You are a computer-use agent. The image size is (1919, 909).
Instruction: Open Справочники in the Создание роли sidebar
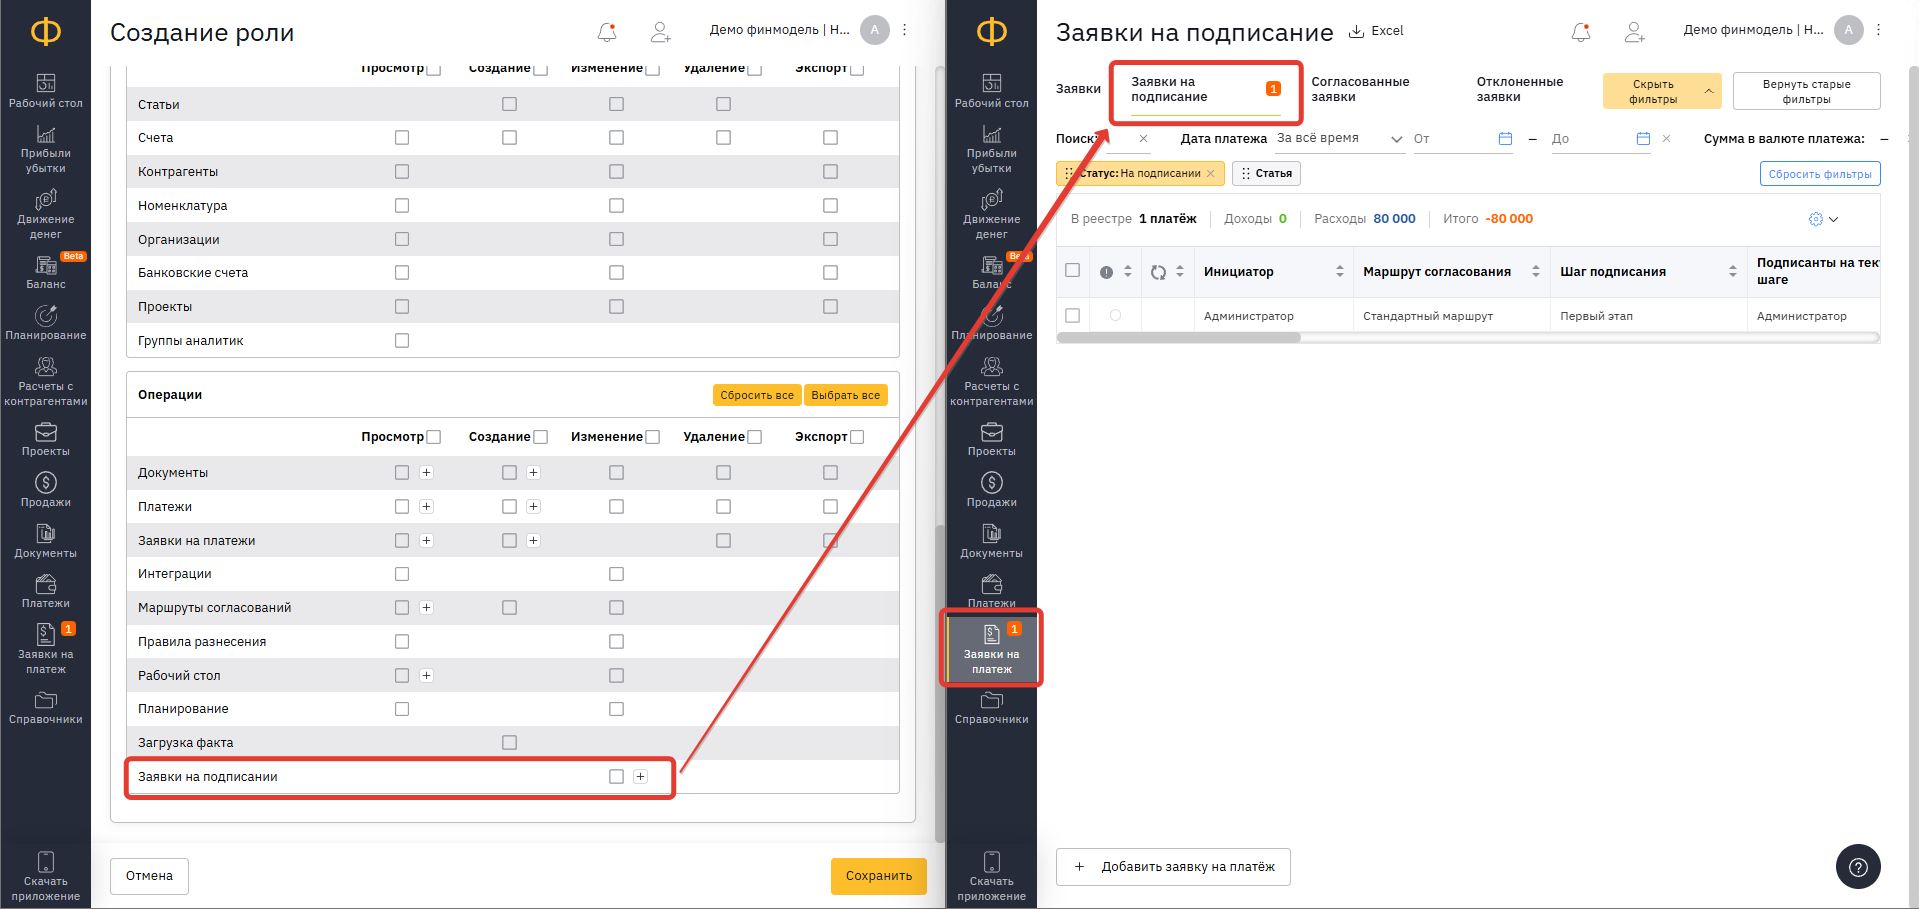point(46,707)
